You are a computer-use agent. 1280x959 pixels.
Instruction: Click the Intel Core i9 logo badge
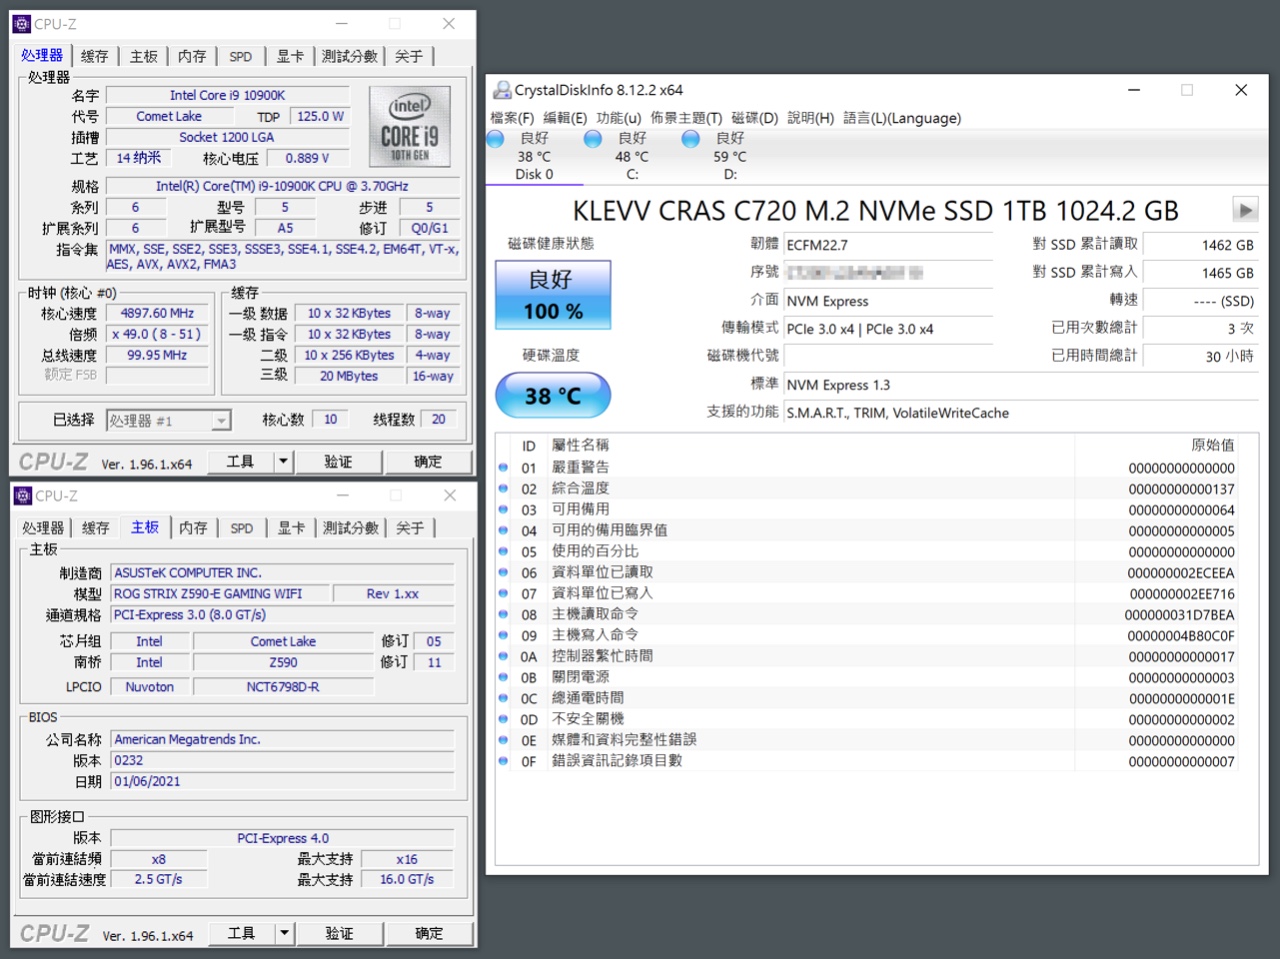point(409,126)
